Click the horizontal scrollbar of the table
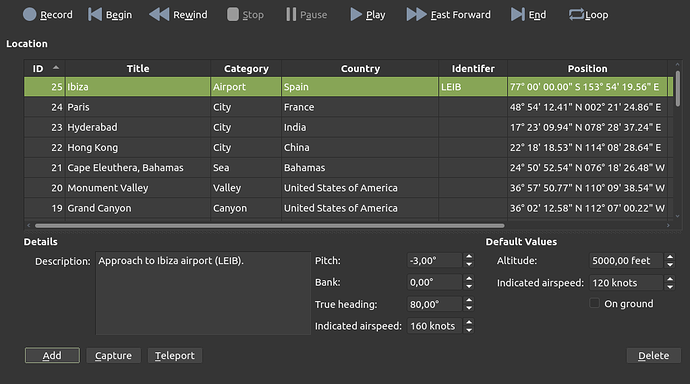The image size is (690, 384). (x=269, y=225)
